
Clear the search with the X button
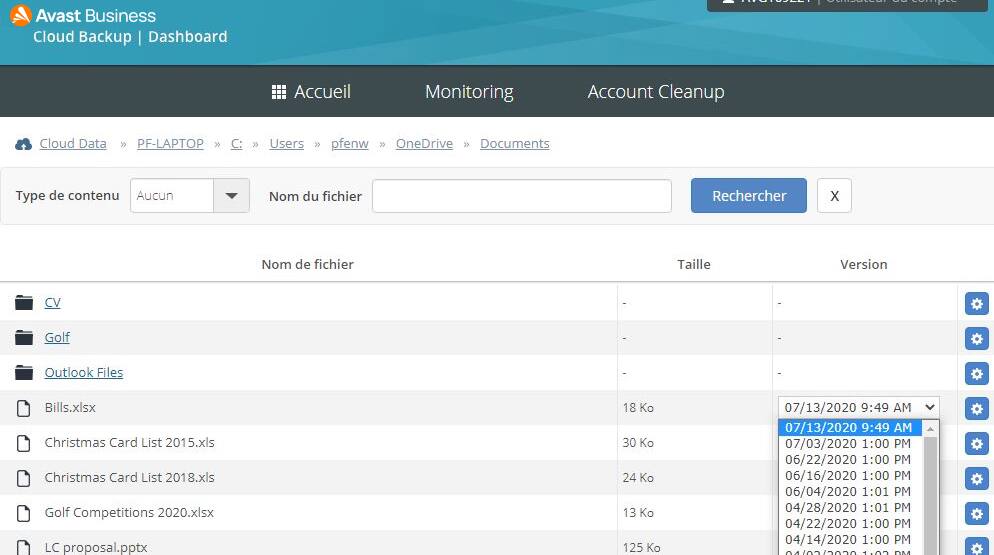coord(834,196)
